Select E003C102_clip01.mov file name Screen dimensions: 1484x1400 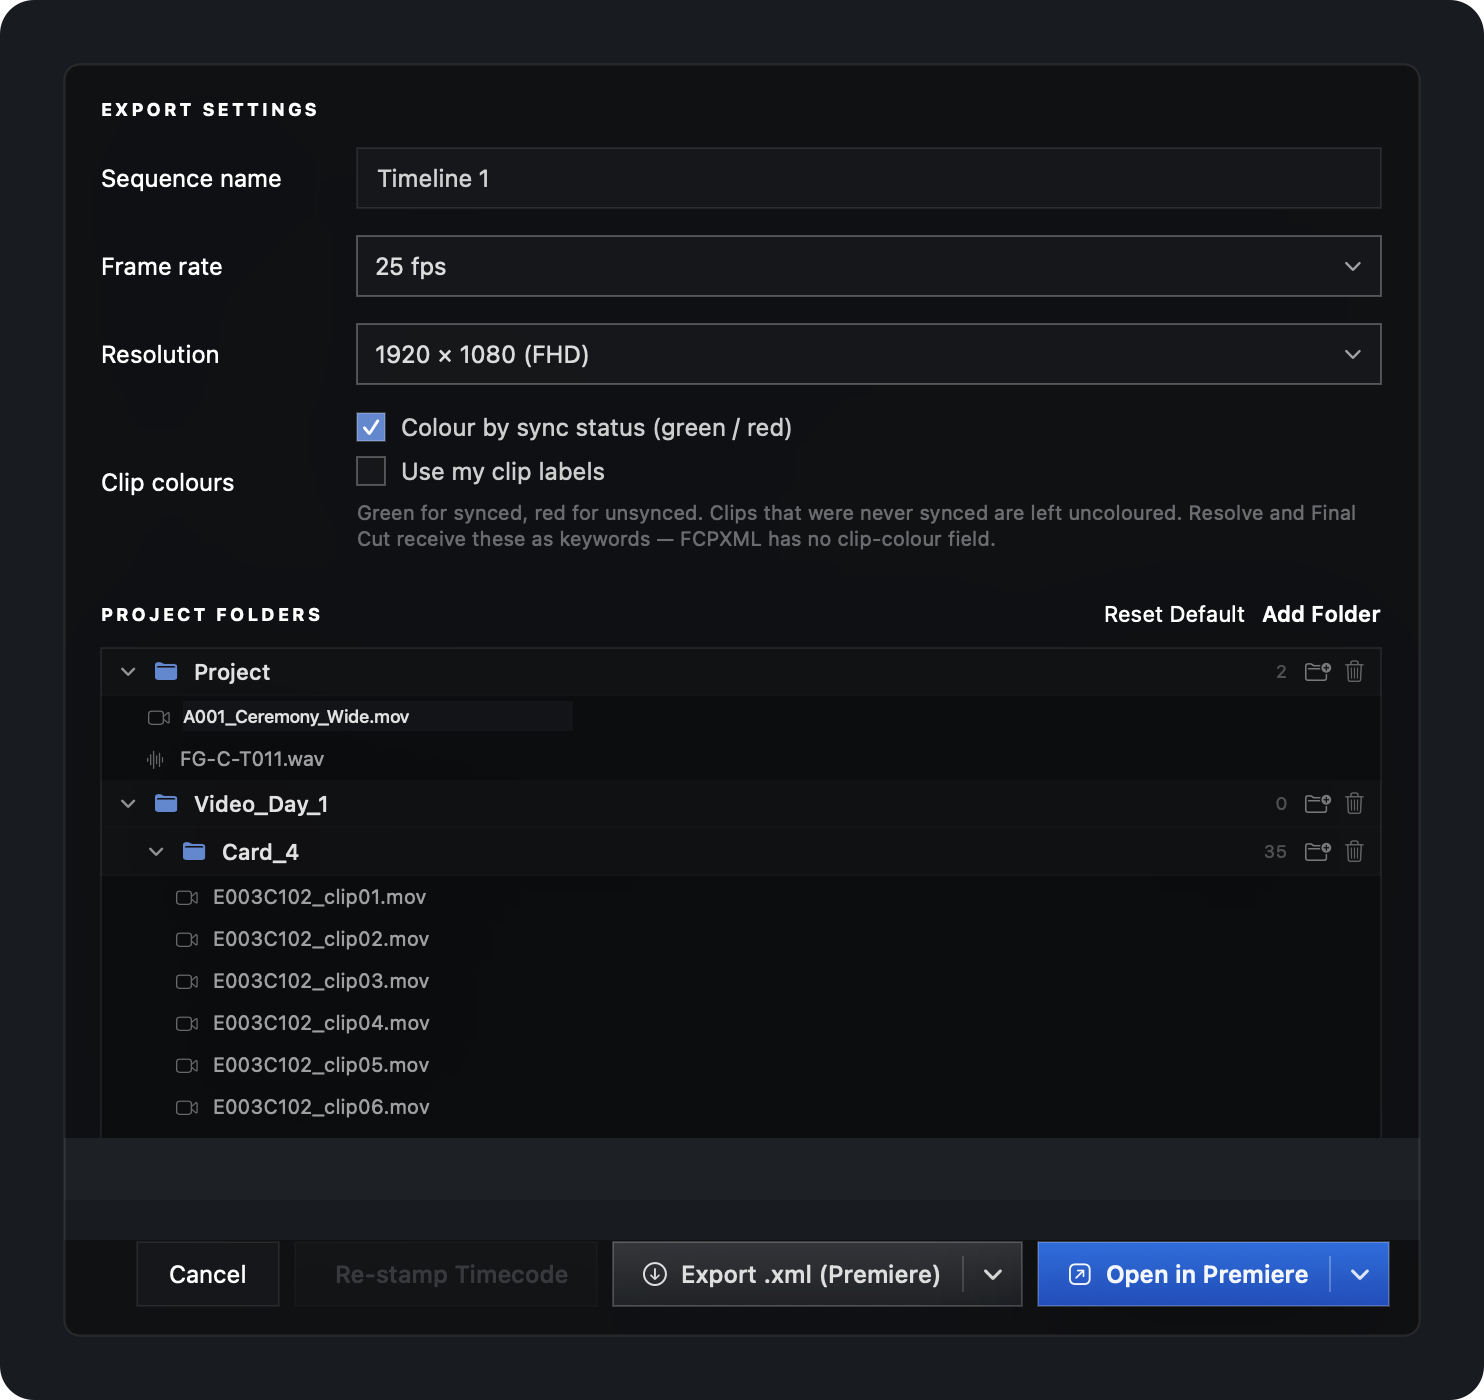point(320,897)
